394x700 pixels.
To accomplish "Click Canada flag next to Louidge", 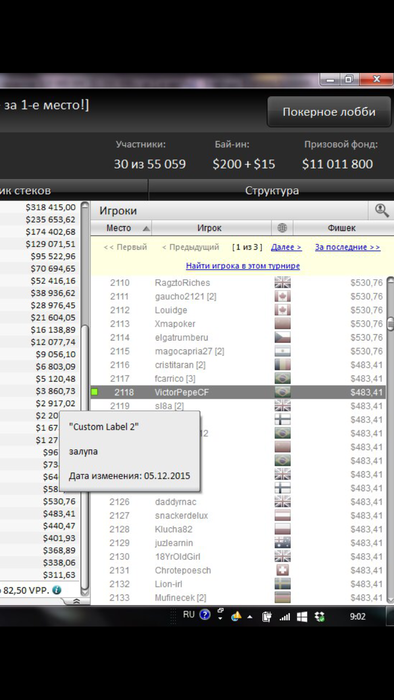I will pyautogui.click(x=282, y=310).
